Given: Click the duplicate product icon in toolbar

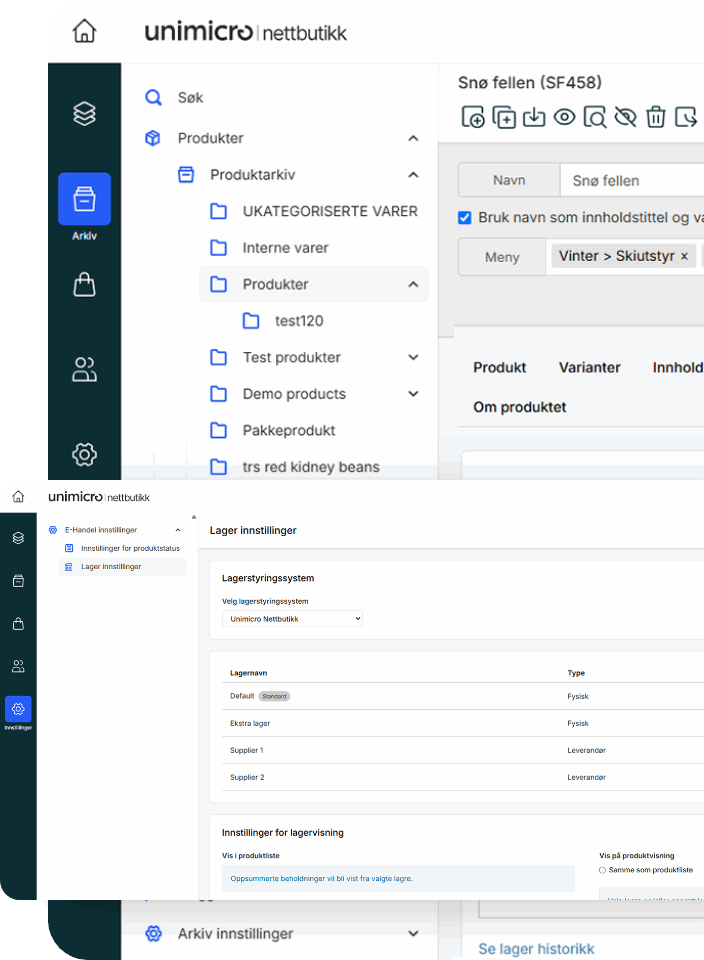Looking at the screenshot, I should coord(504,117).
